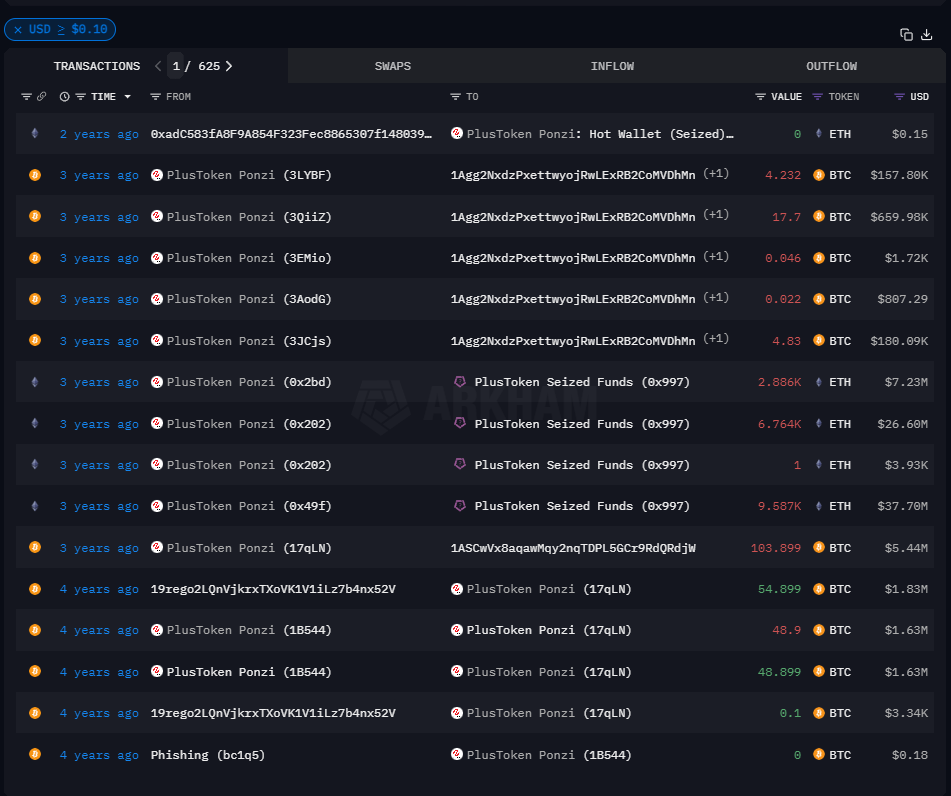
Task: Download transactions with the download icon
Action: [x=927, y=35]
